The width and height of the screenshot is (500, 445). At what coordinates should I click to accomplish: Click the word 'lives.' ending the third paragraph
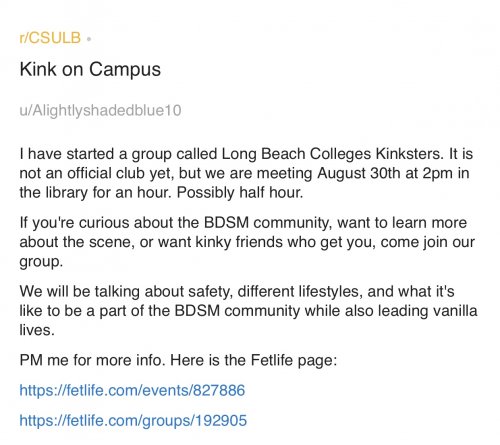pyautogui.click(x=37, y=330)
